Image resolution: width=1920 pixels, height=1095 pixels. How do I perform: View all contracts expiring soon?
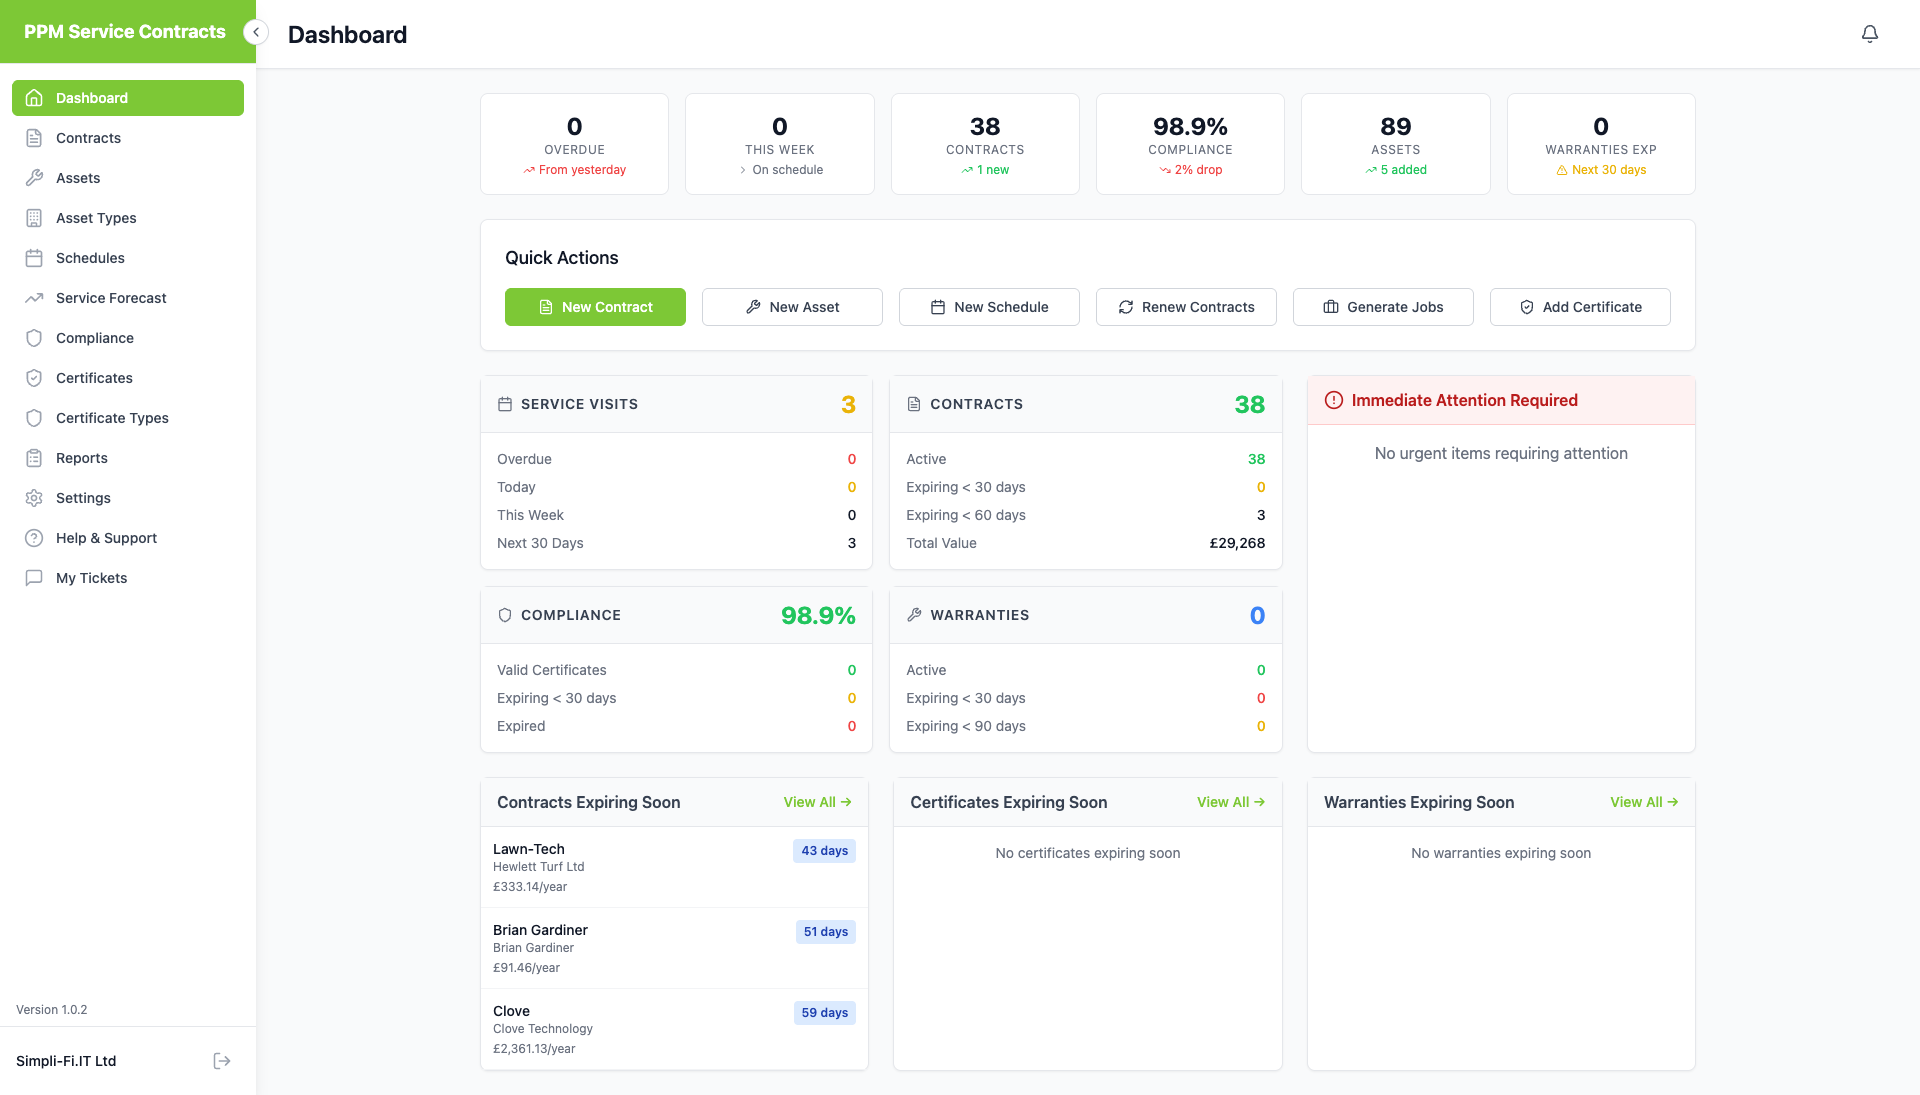pos(818,802)
